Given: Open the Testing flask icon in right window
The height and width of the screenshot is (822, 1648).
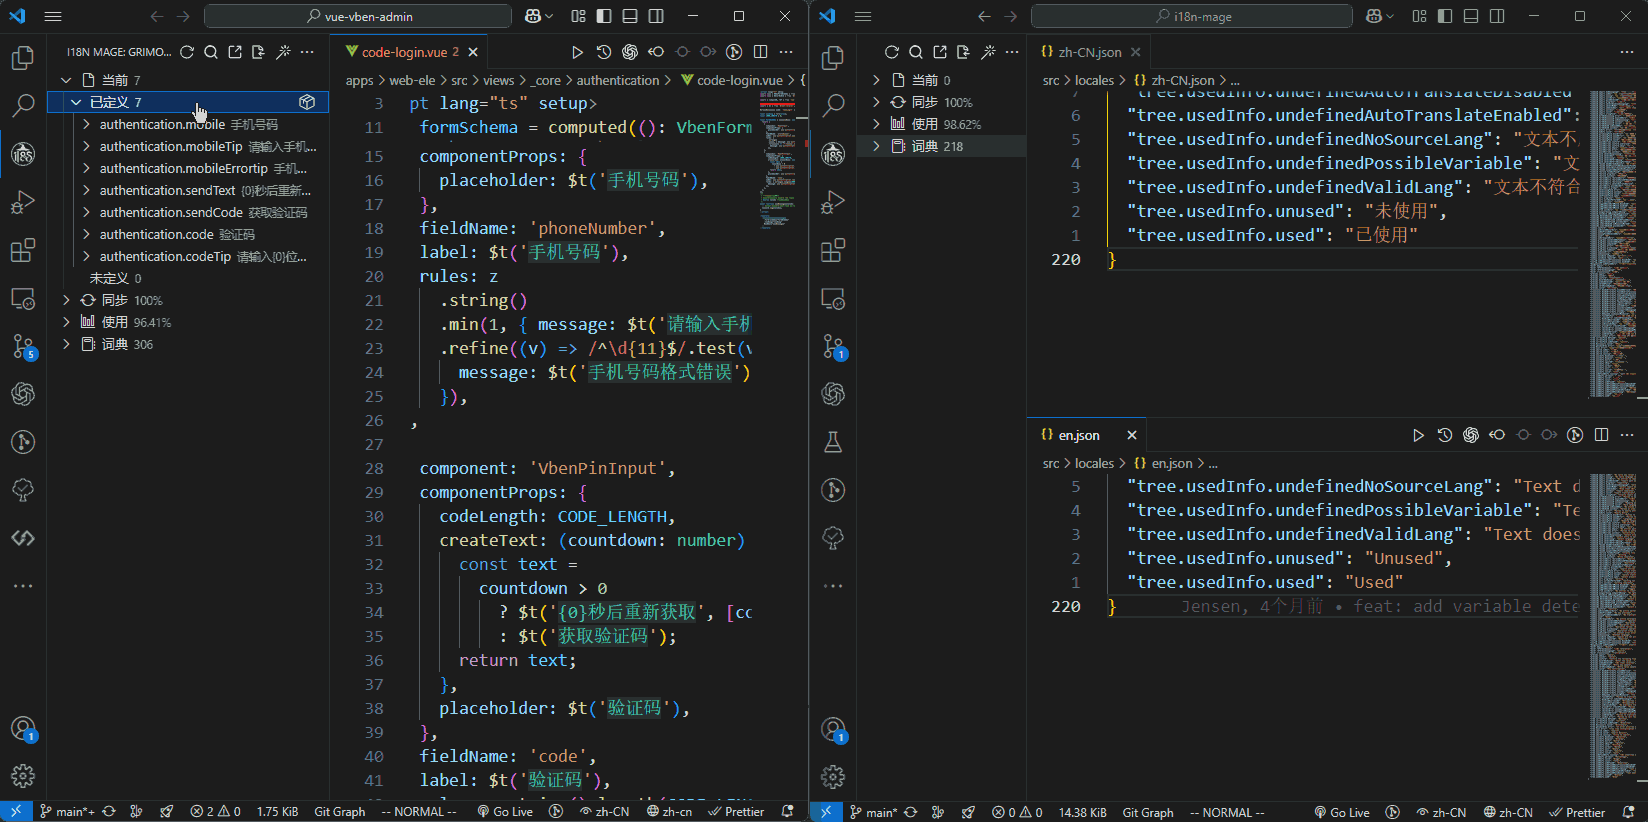Looking at the screenshot, I should 833,442.
